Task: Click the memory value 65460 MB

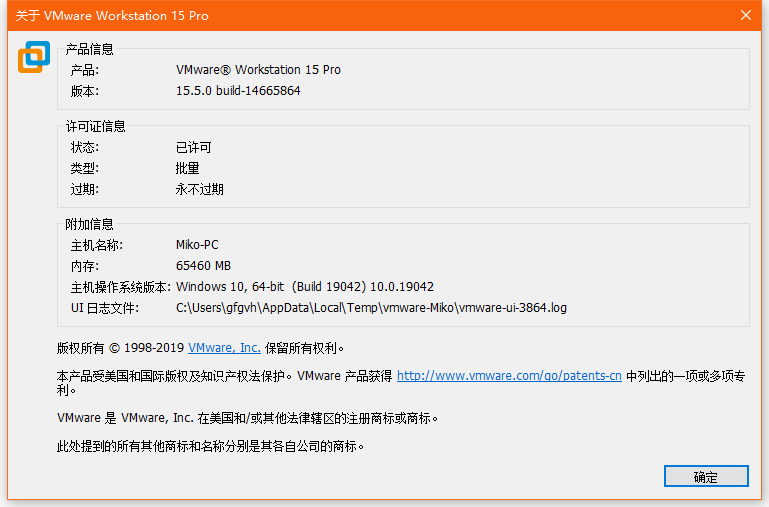Action: [203, 266]
